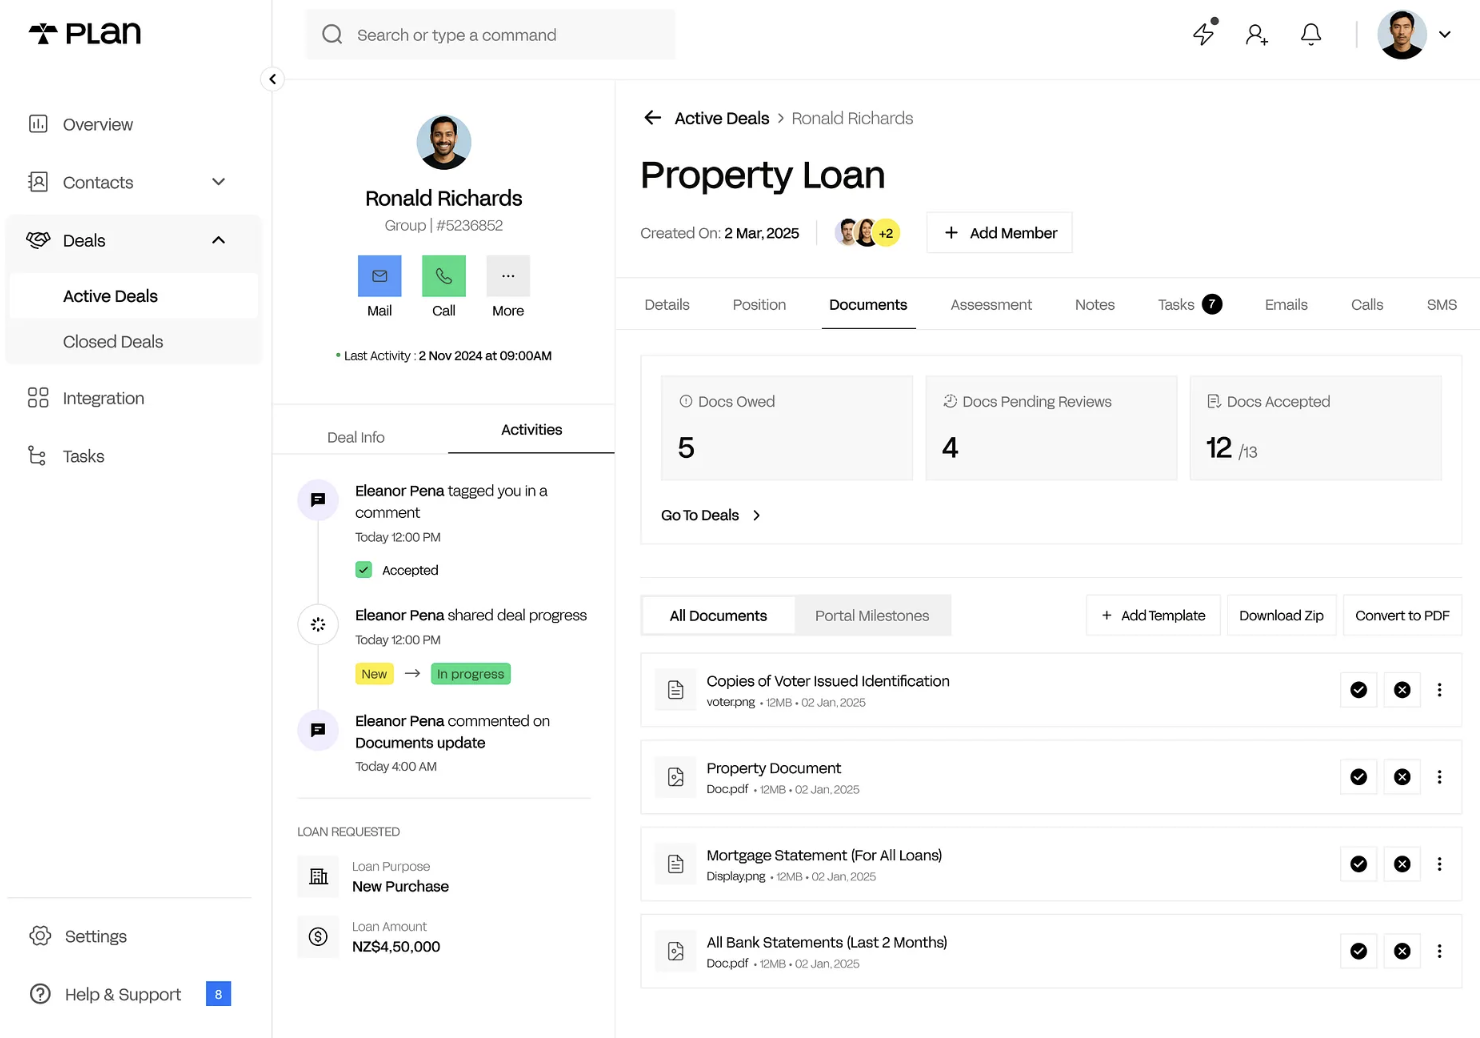The height and width of the screenshot is (1038, 1480).
Task: Open options menu for Property Document
Action: pyautogui.click(x=1440, y=777)
